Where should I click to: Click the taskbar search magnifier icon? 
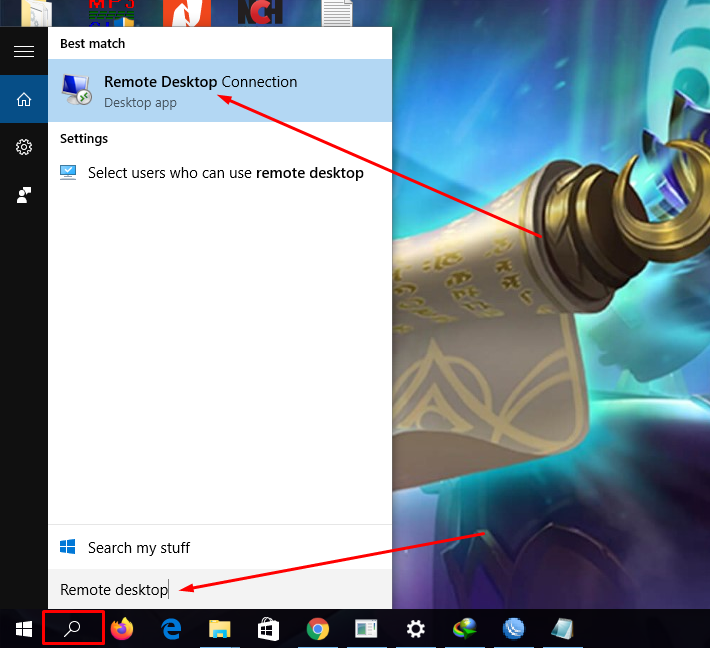[x=73, y=628]
